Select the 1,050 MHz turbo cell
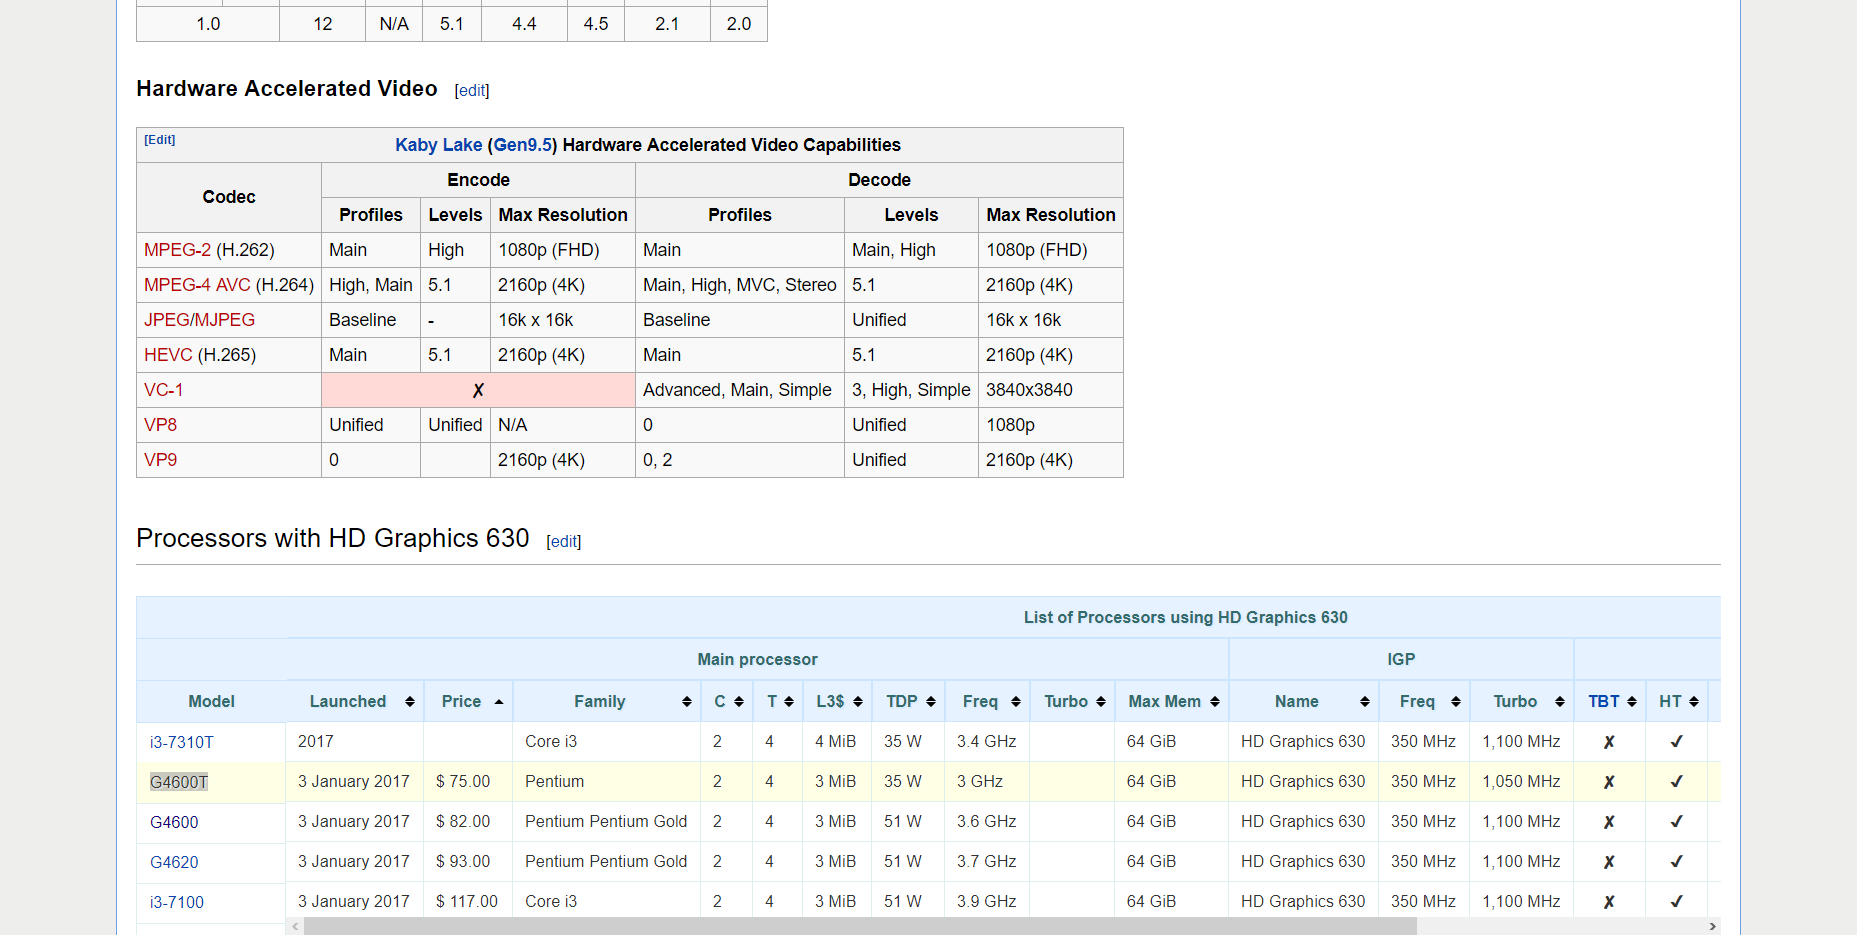The height and width of the screenshot is (935, 1857). point(1521,781)
